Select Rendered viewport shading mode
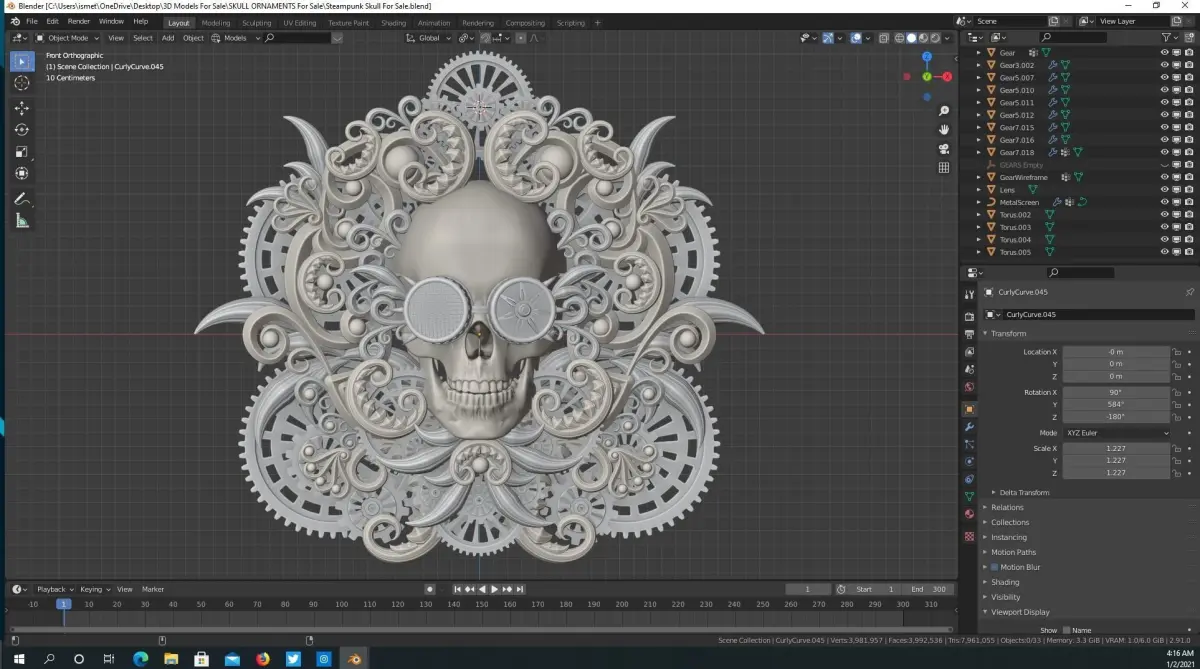The width and height of the screenshot is (1200, 669). point(937,38)
